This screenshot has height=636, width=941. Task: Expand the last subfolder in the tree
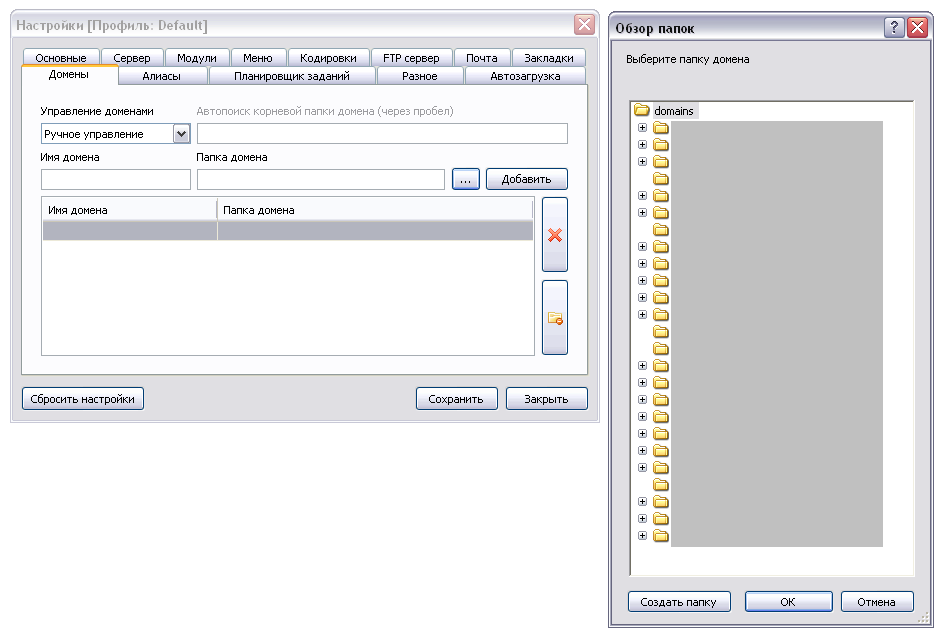coord(643,535)
